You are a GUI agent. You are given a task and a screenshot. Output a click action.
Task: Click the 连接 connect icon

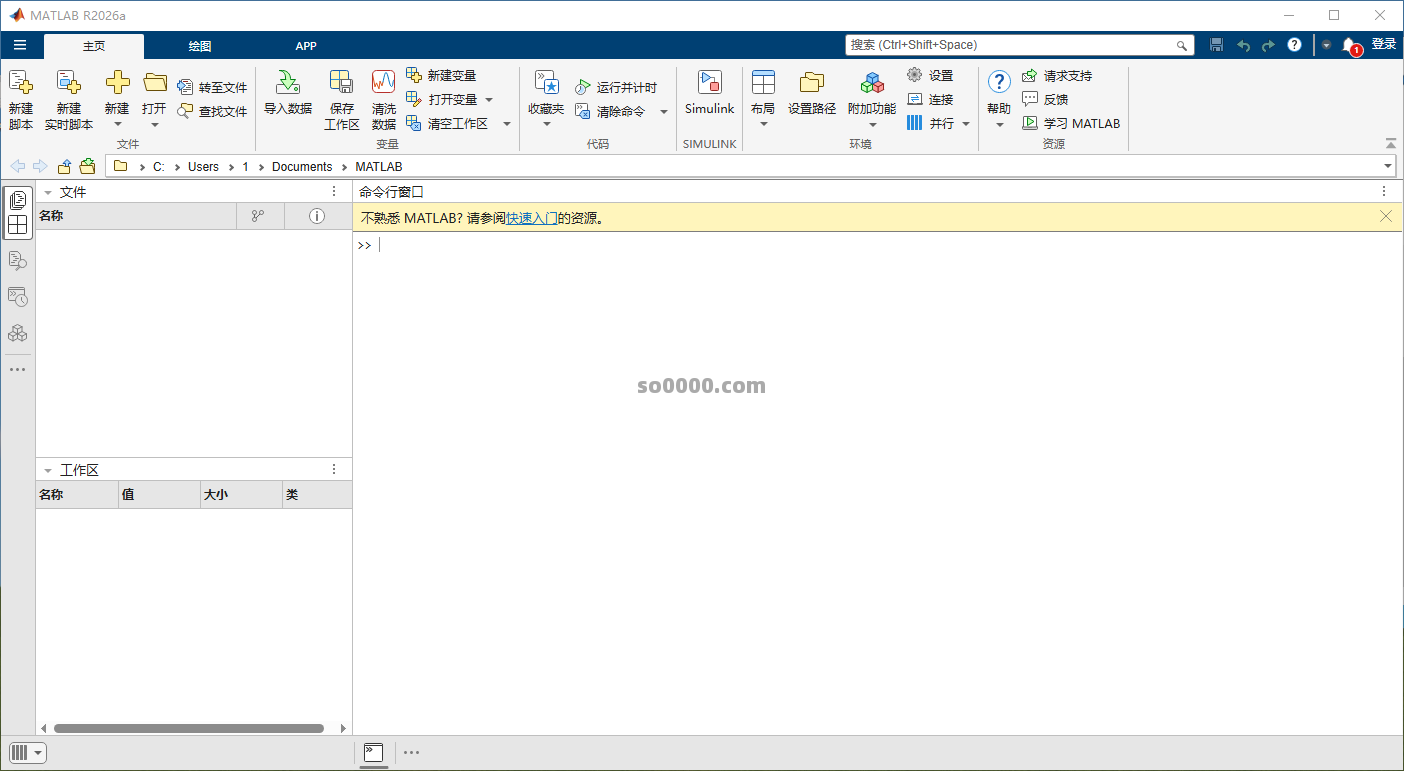(915, 100)
